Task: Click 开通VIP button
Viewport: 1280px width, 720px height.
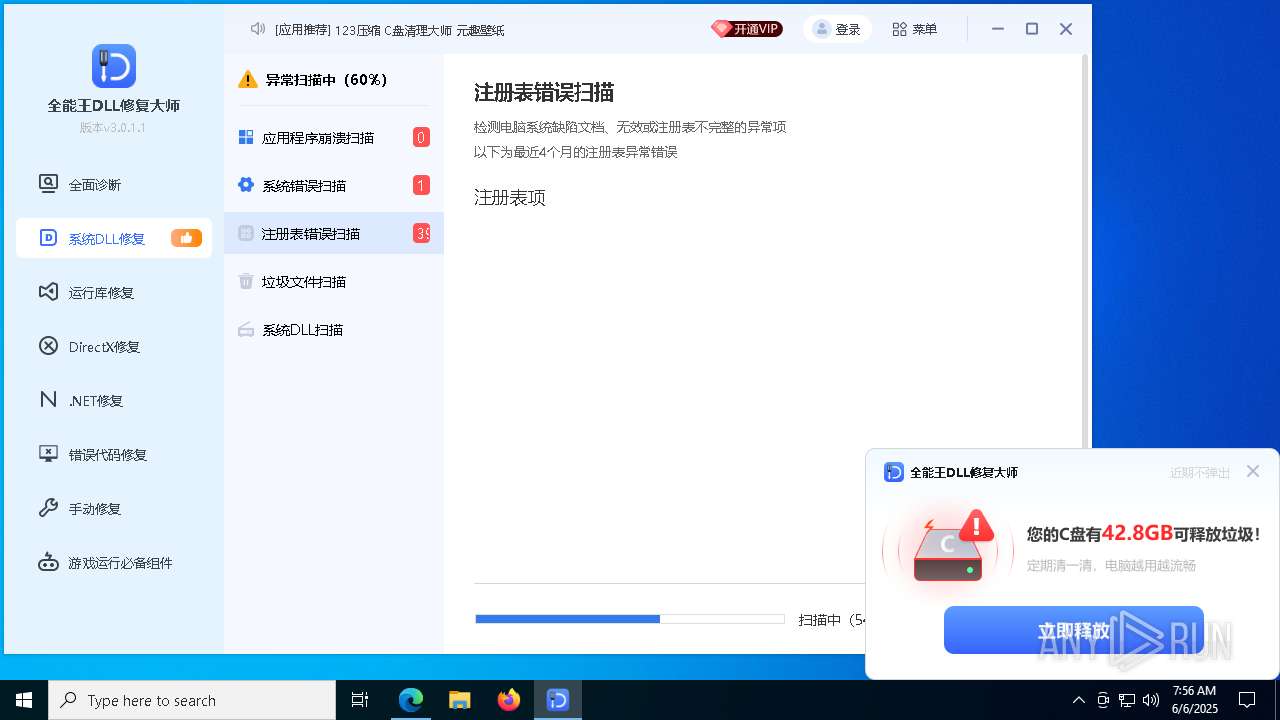Action: pyautogui.click(x=746, y=29)
